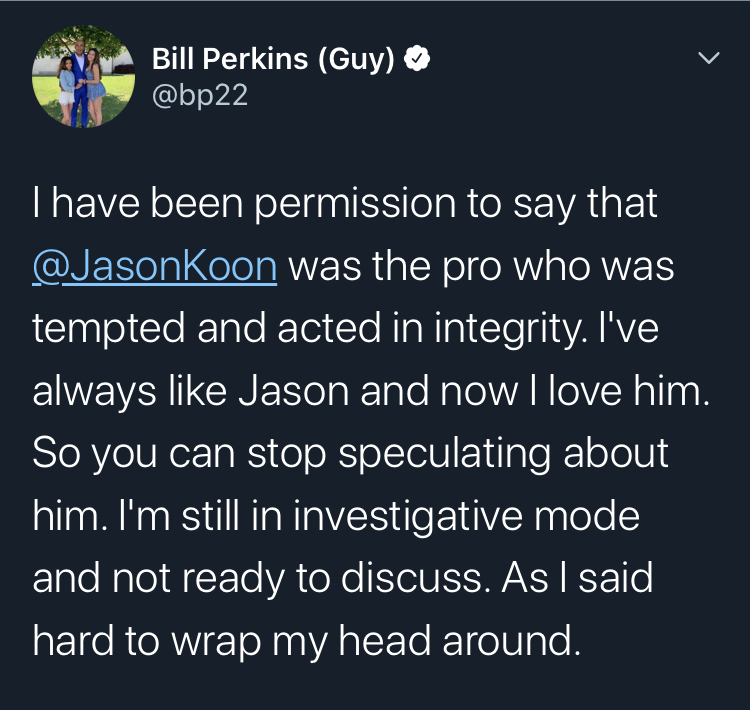Select the display name Bill Perkins (Guy)
This screenshot has width=750, height=710.
[272, 60]
